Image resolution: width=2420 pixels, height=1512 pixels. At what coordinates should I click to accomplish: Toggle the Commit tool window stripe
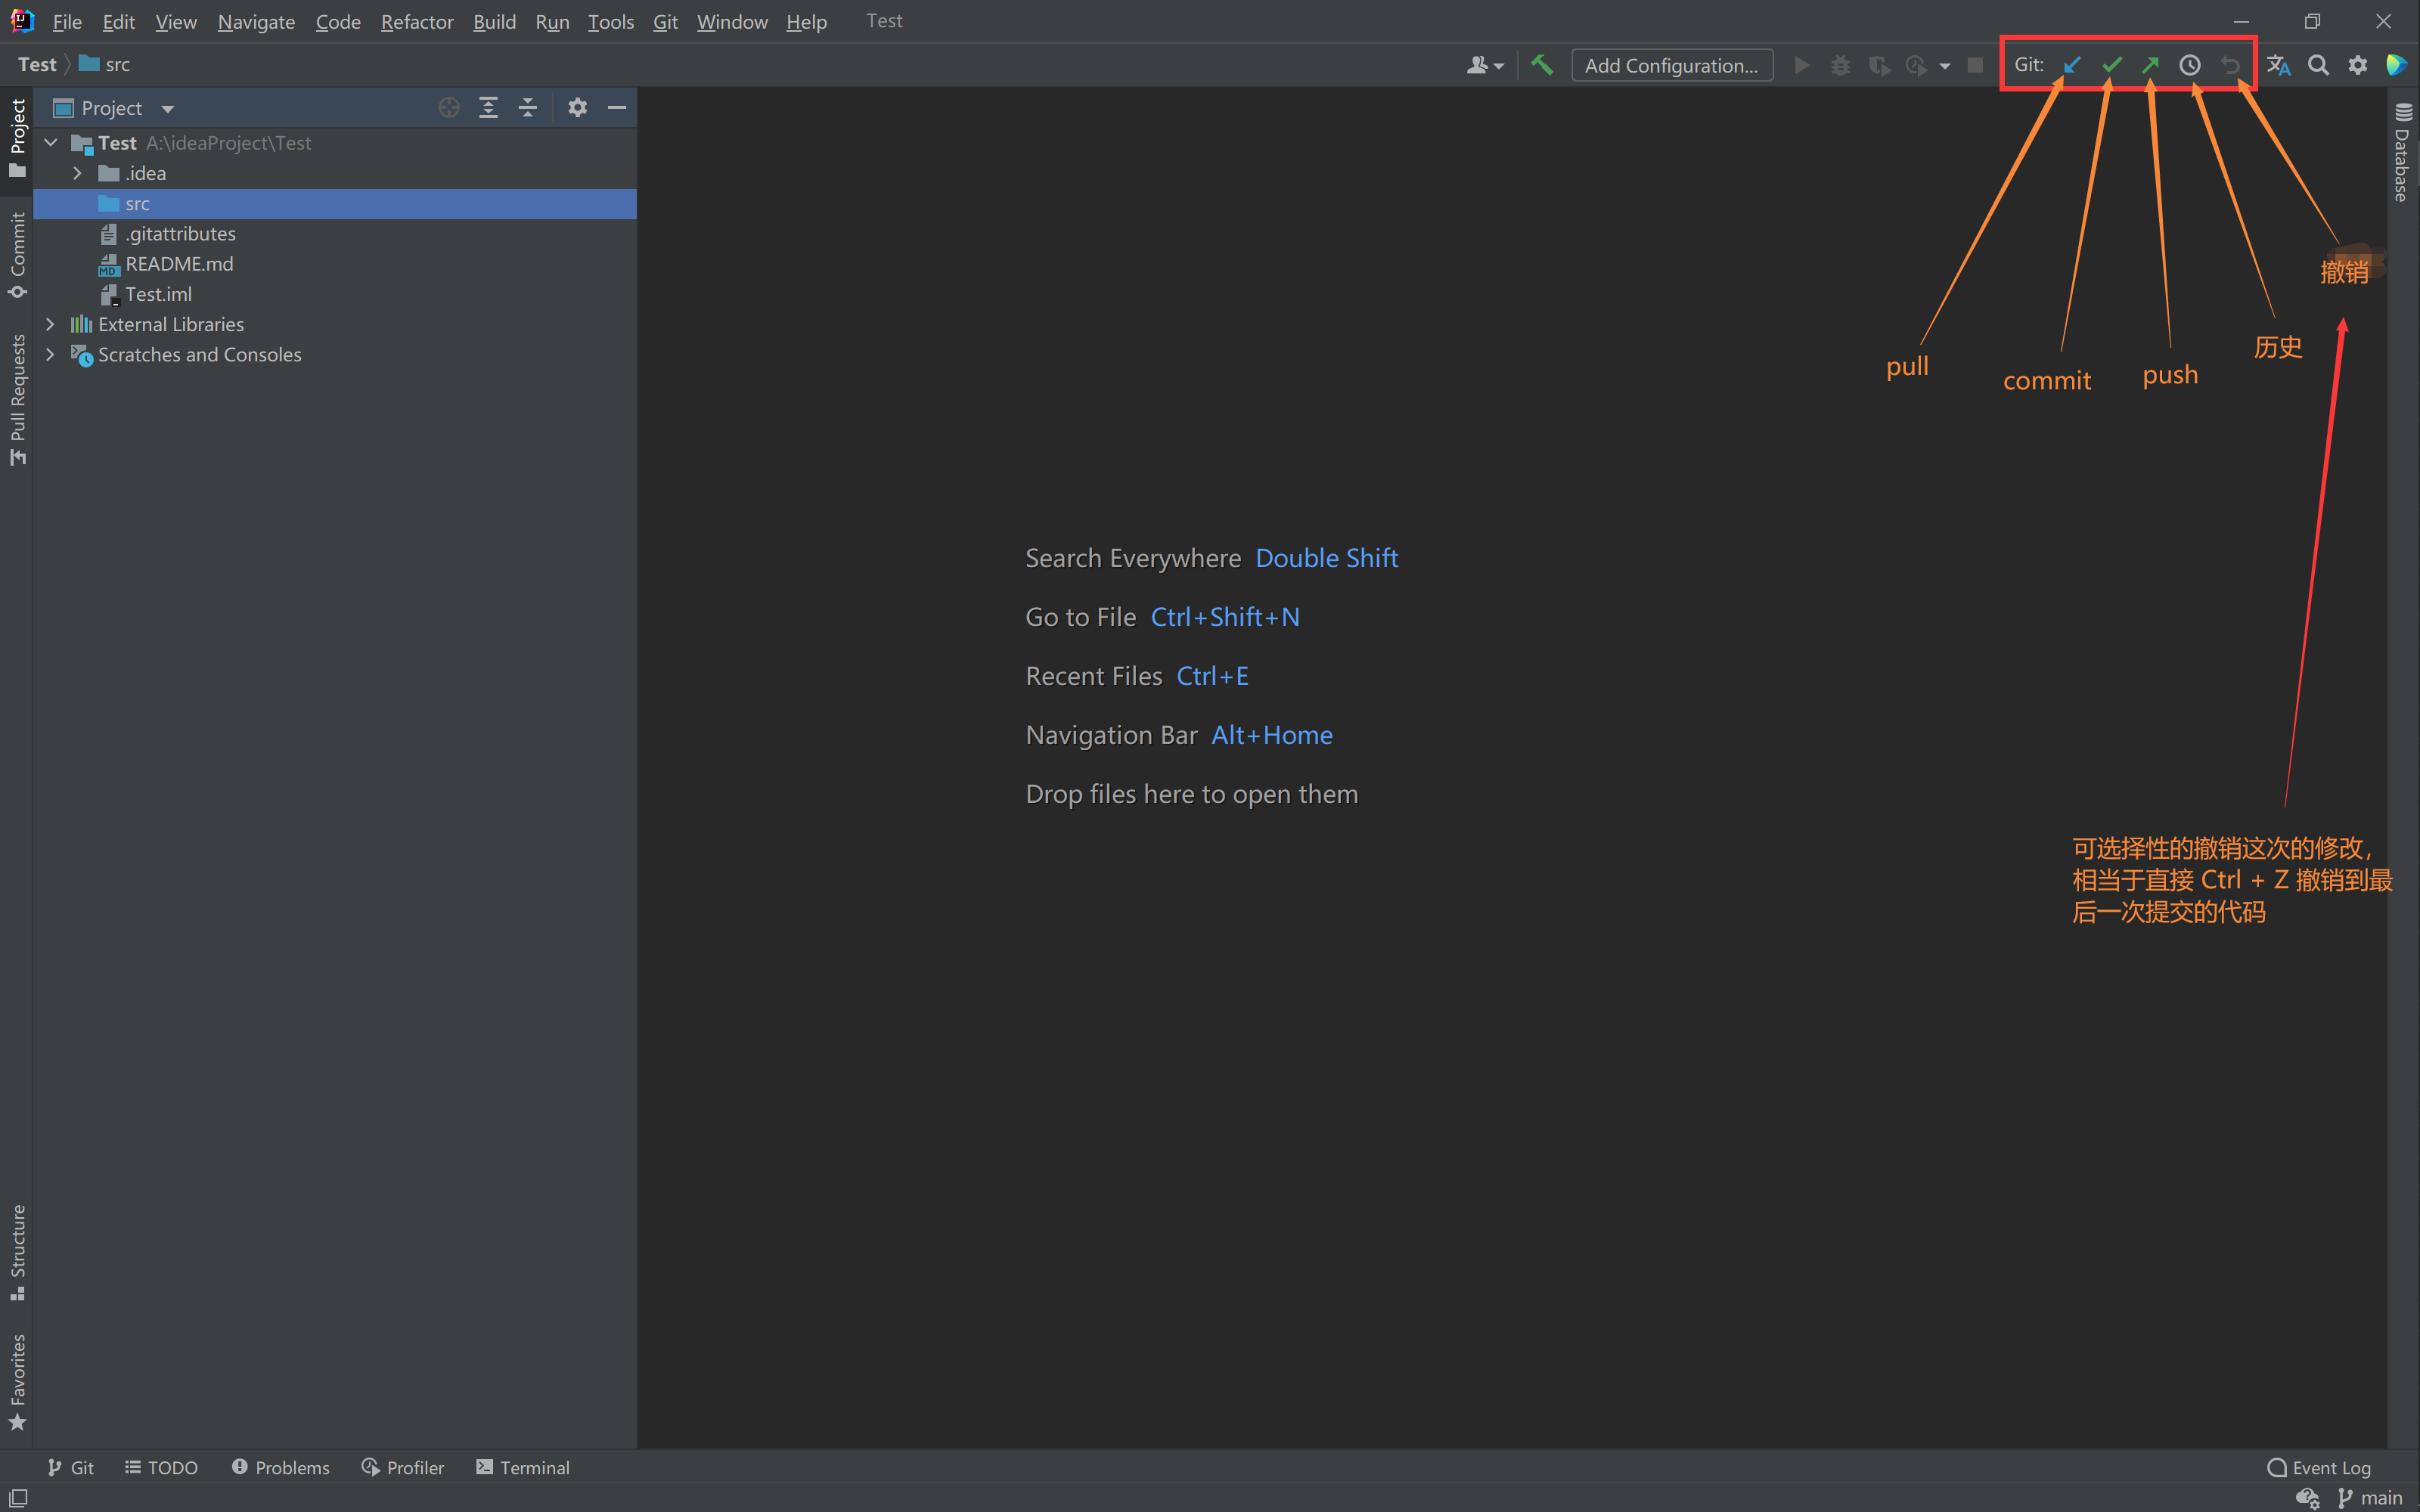point(17,253)
